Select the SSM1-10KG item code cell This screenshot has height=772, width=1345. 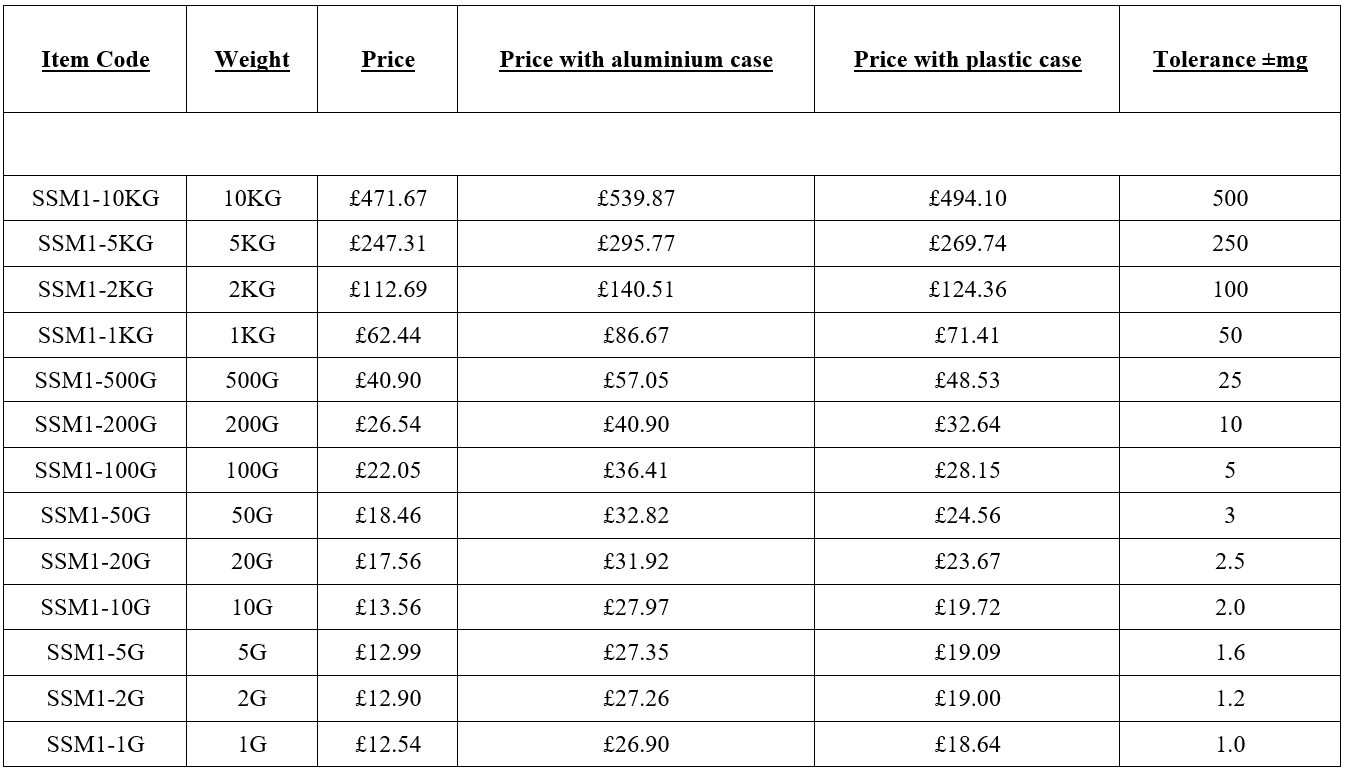pos(95,198)
